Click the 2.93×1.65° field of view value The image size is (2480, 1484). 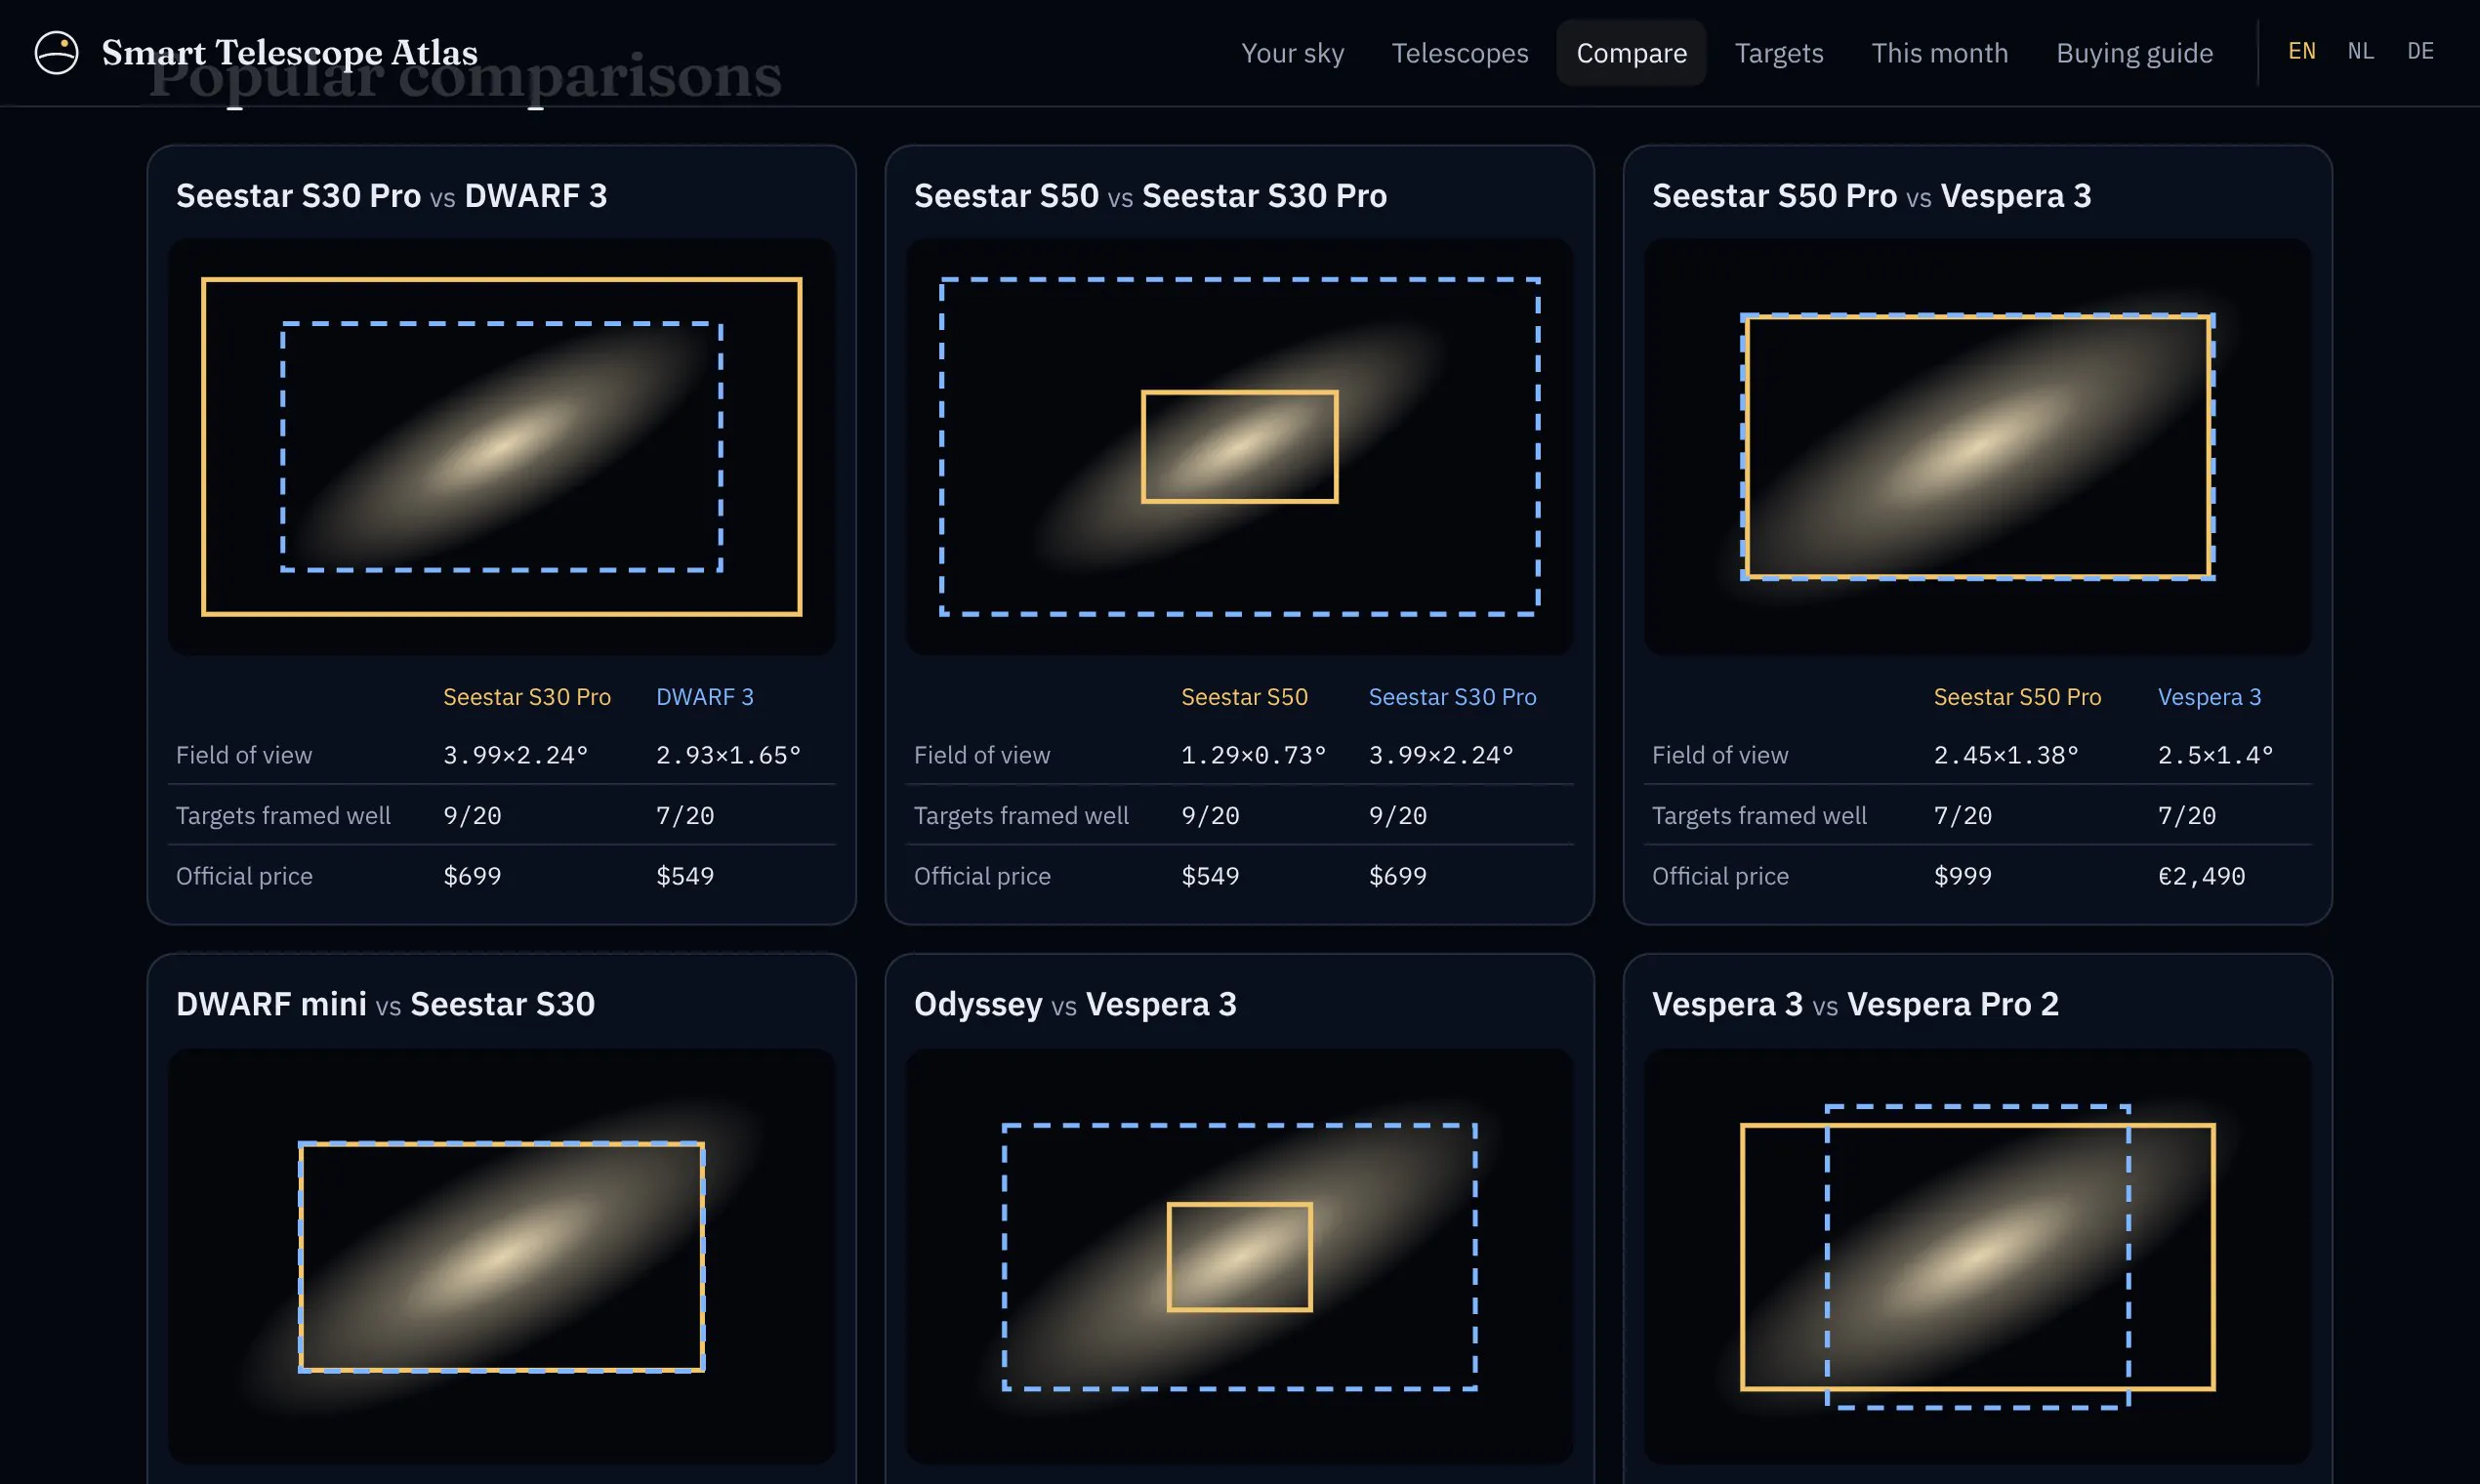728,755
